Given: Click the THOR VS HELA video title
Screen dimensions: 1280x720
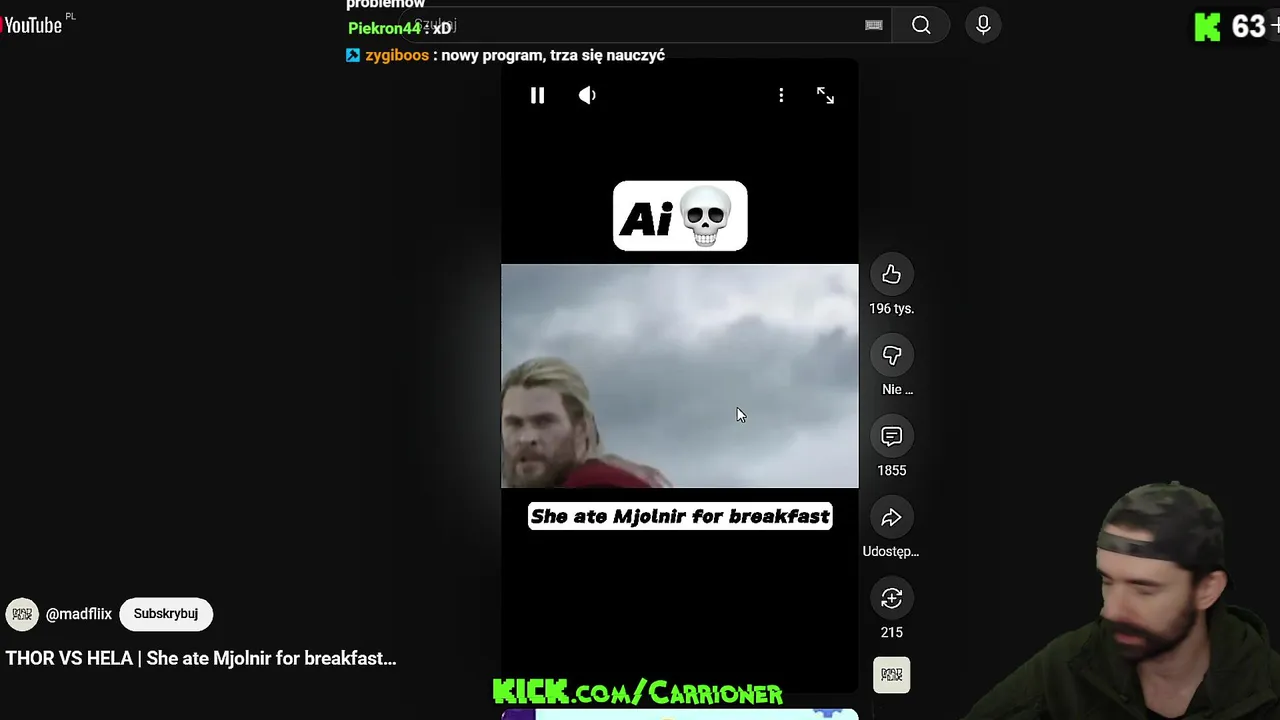Looking at the screenshot, I should point(201,658).
